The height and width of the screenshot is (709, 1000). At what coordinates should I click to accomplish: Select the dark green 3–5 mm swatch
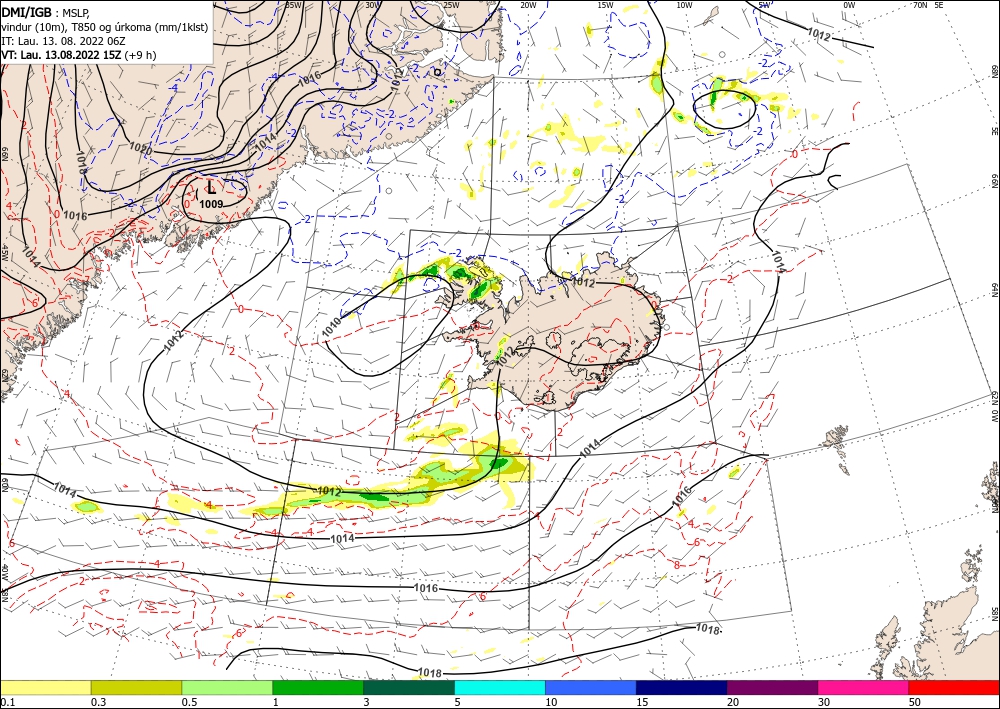point(409,687)
